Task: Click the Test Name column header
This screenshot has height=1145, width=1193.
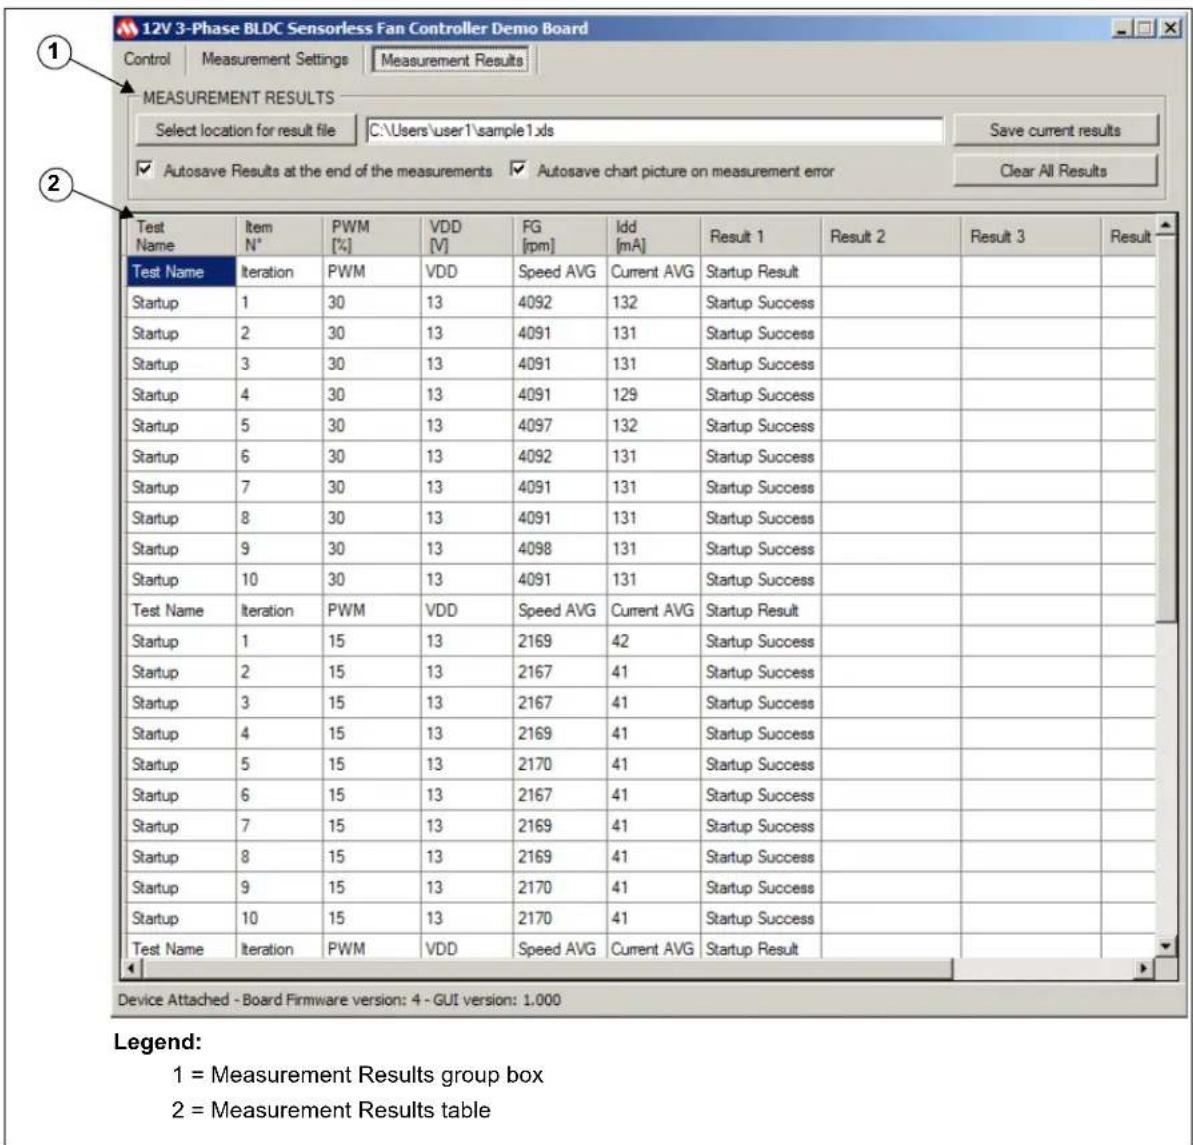Action: [180, 236]
